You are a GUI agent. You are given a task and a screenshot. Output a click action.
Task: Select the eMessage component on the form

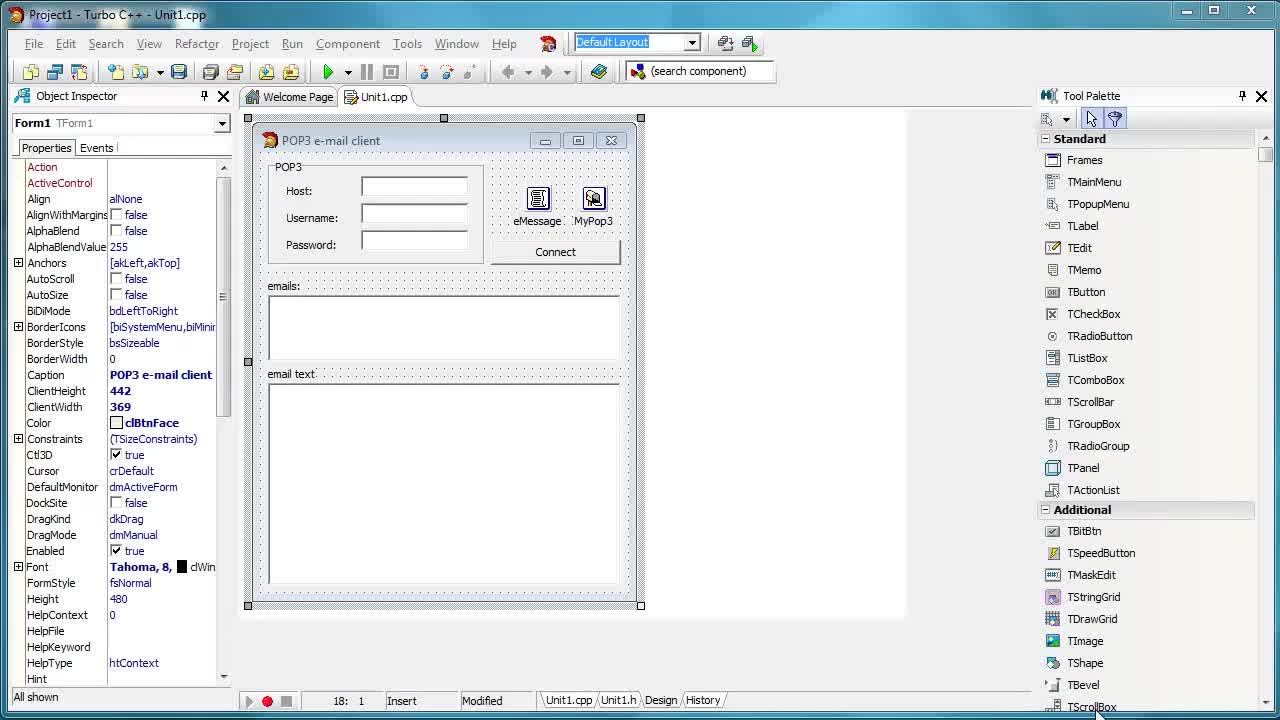[538, 198]
